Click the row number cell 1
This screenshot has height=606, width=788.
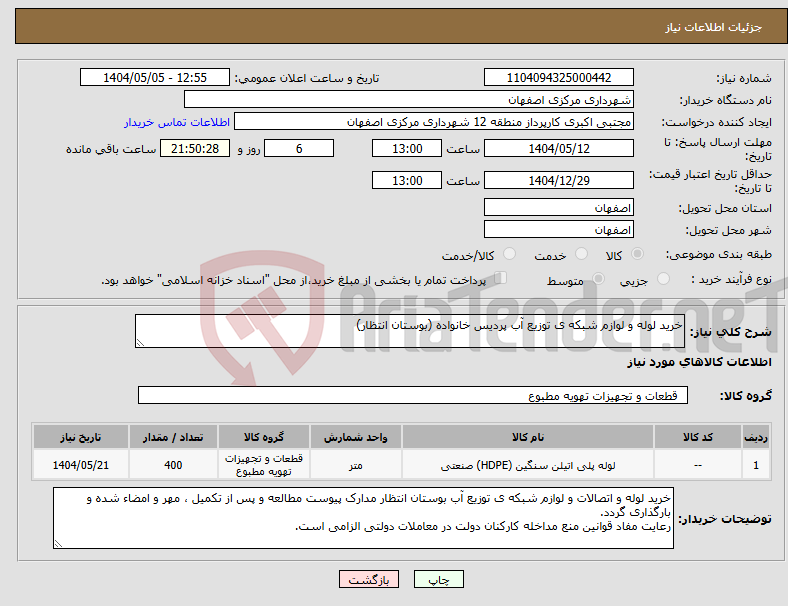click(x=755, y=465)
